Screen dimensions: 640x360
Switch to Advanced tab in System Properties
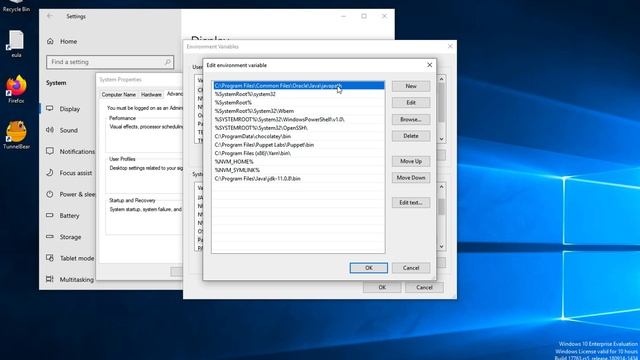[174, 94]
